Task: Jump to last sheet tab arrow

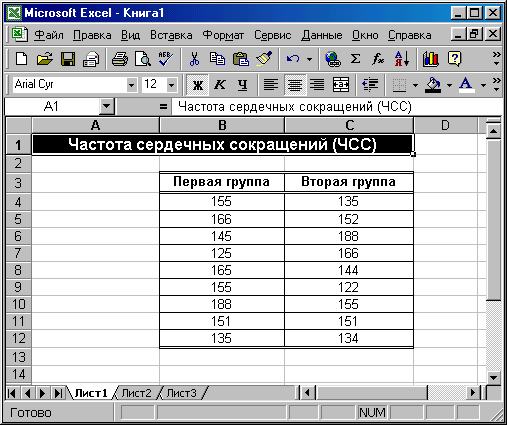Action: click(x=58, y=393)
